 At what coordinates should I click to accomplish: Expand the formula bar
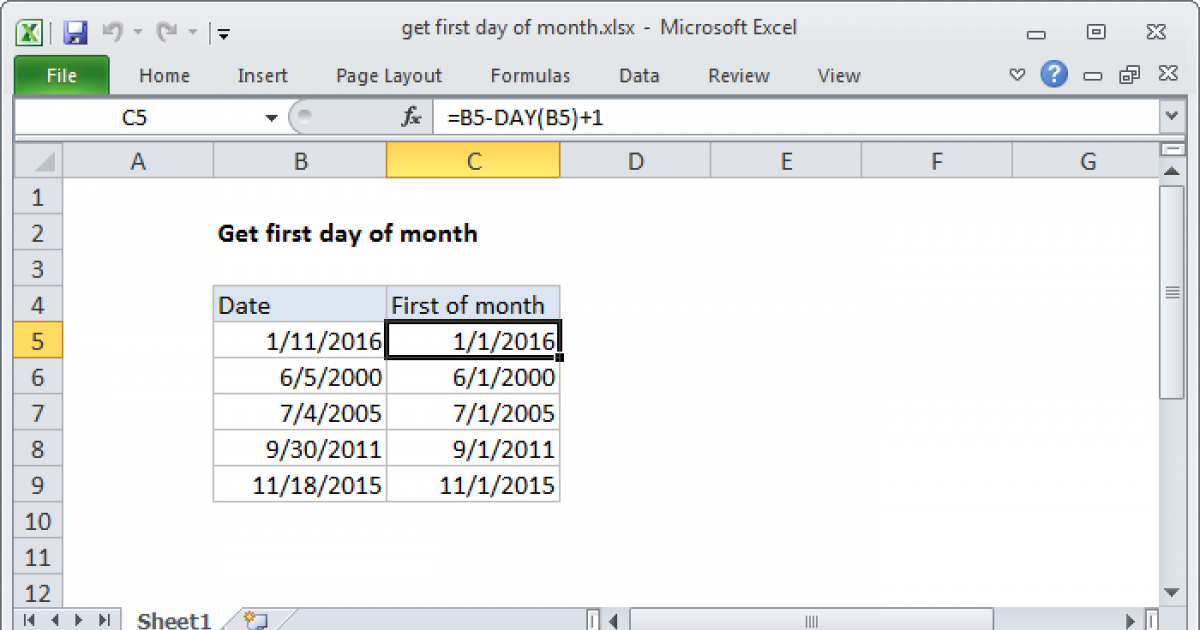(1171, 118)
